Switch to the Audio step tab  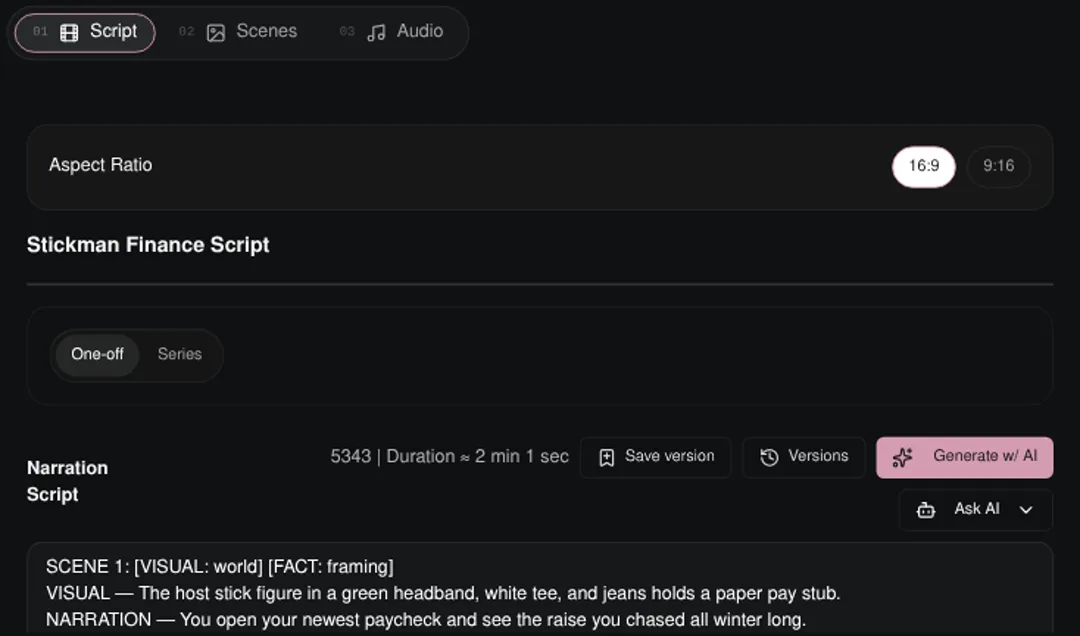391,32
